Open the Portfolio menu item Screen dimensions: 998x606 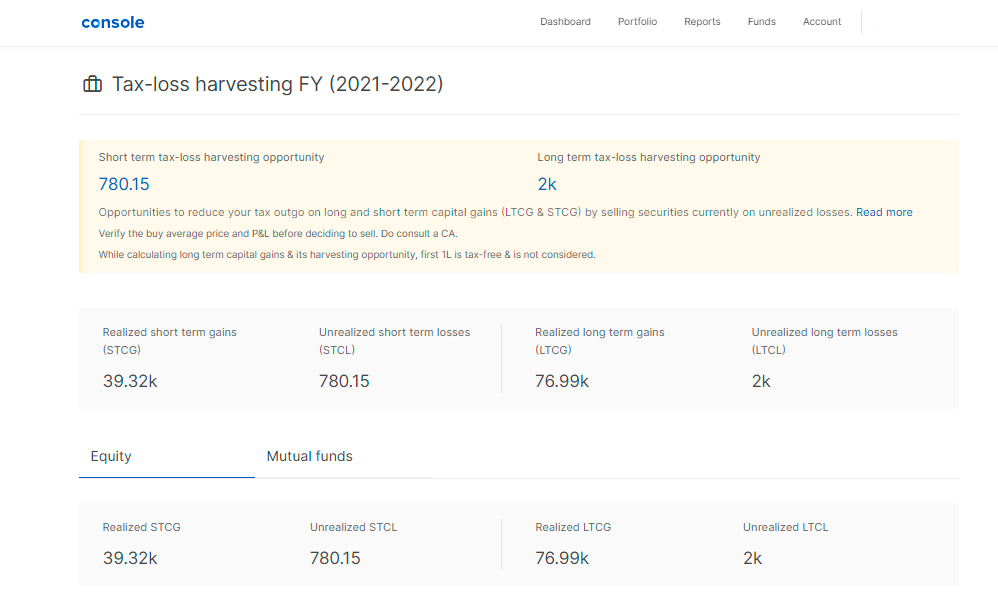[x=637, y=22]
